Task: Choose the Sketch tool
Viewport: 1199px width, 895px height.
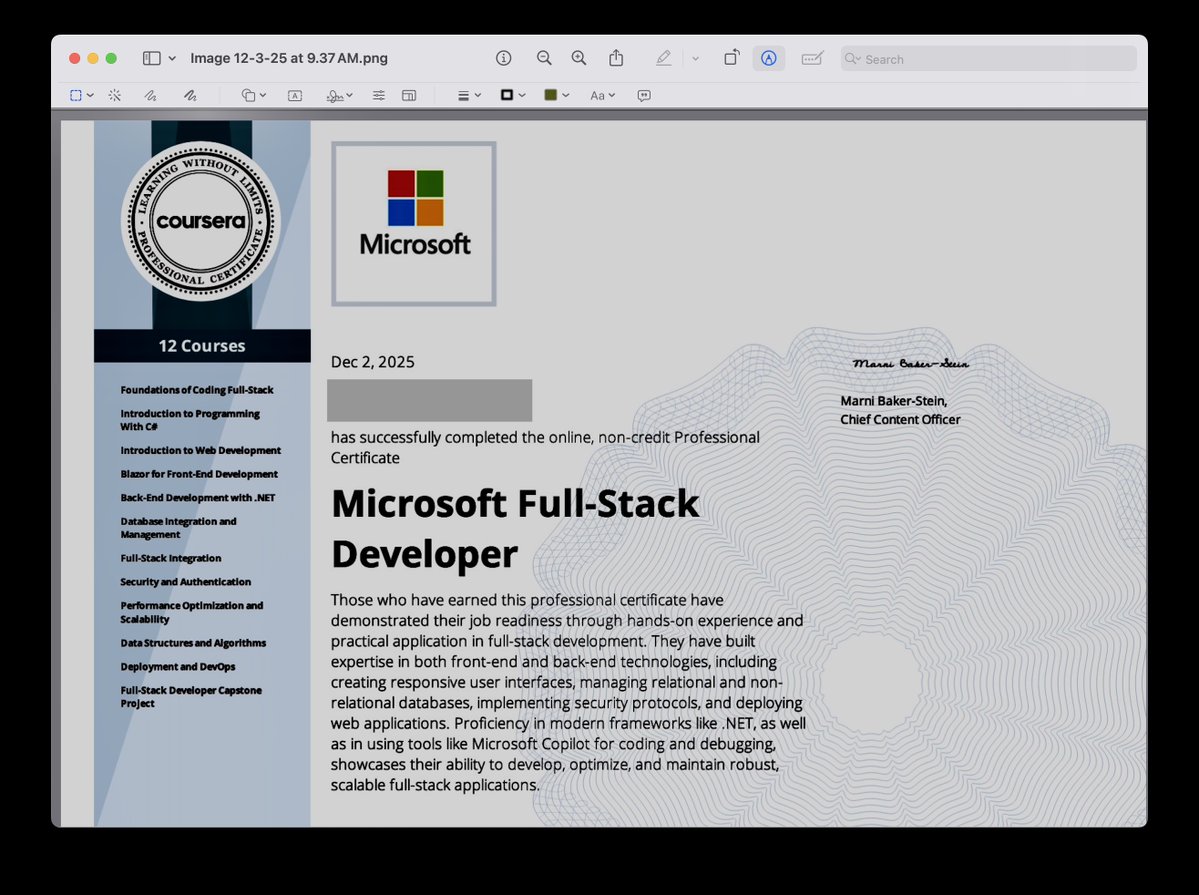Action: (151, 96)
